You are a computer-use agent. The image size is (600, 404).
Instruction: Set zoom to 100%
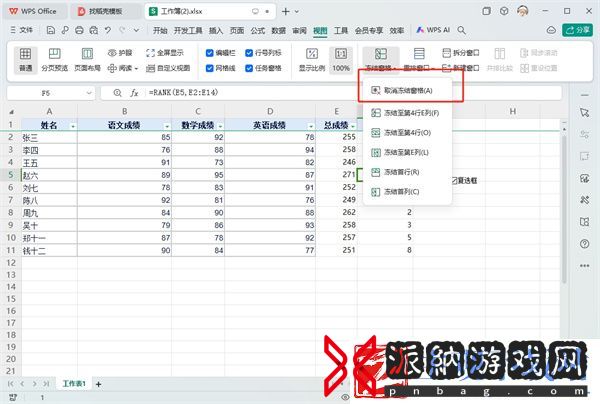point(341,60)
